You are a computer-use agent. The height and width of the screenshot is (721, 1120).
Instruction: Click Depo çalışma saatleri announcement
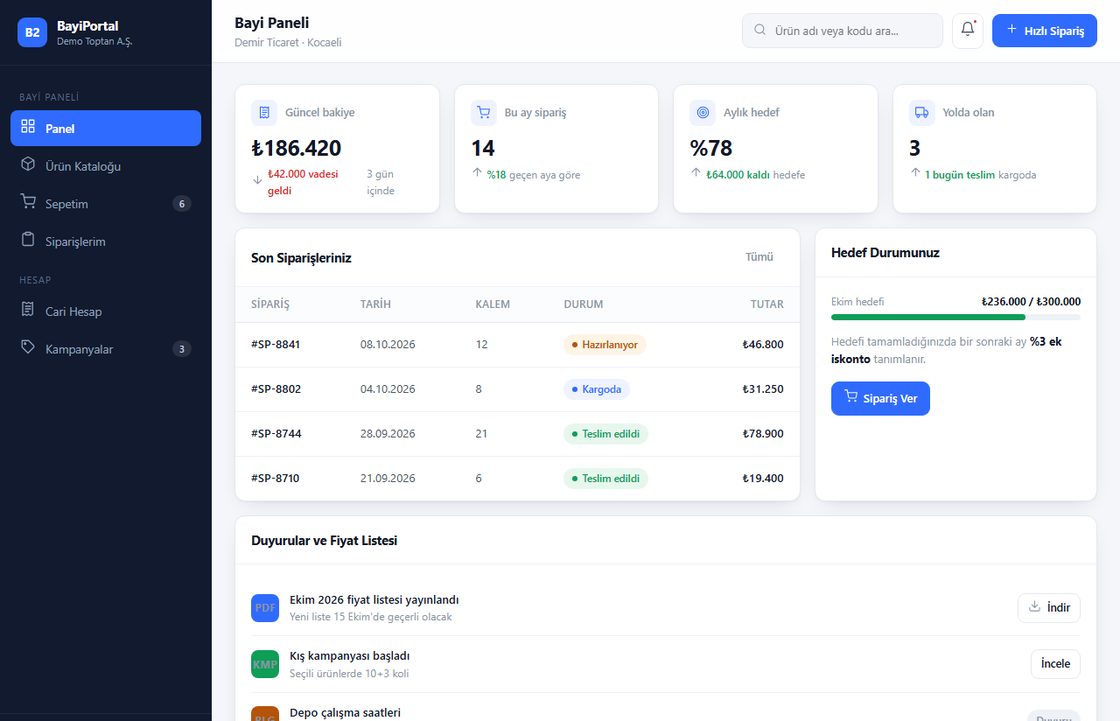click(x=345, y=712)
